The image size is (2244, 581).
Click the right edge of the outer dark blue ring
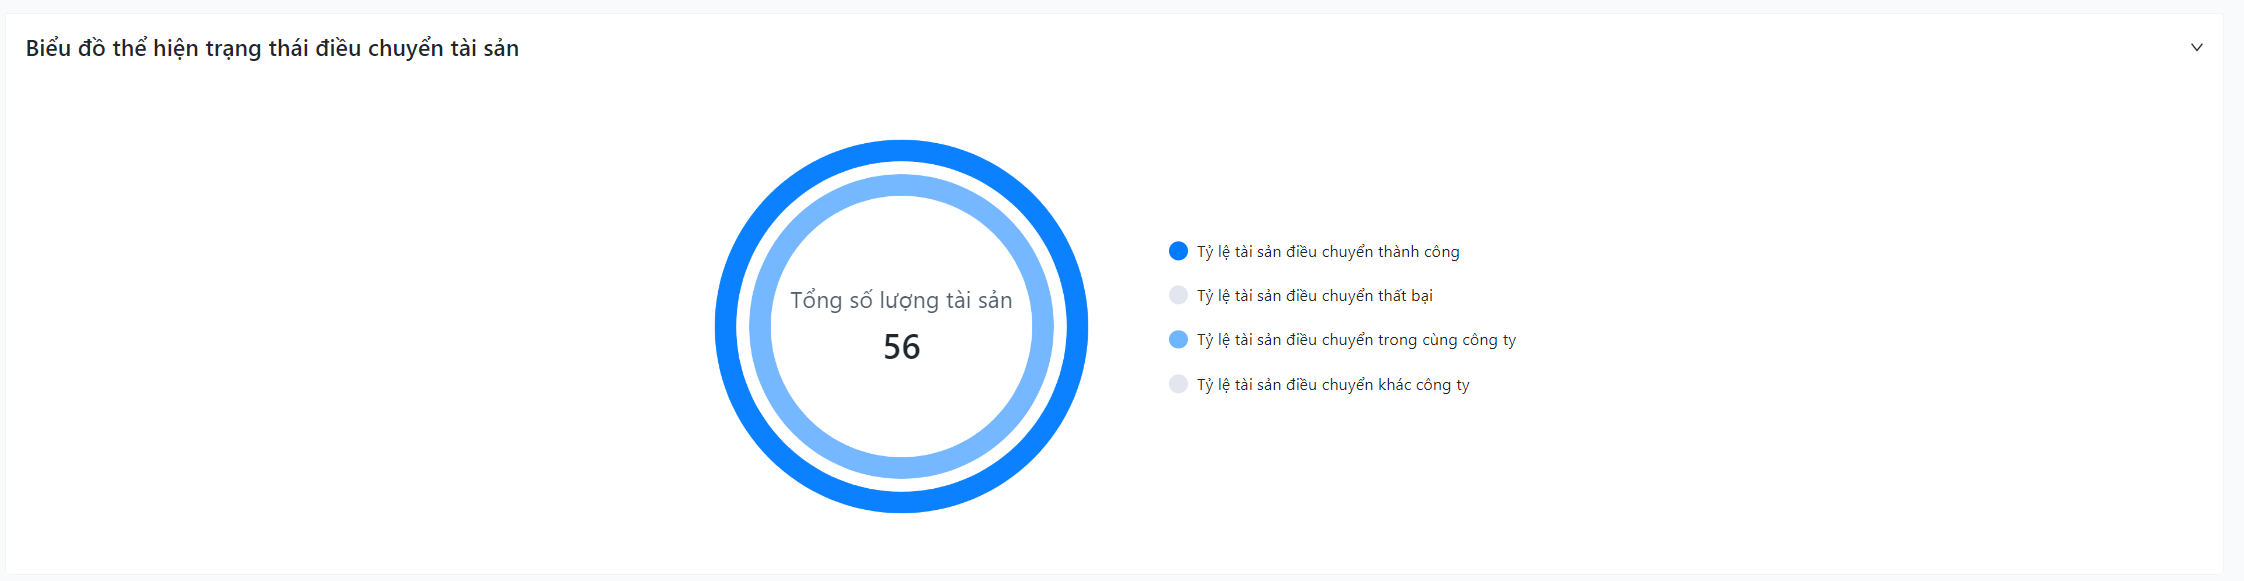(x=1077, y=326)
